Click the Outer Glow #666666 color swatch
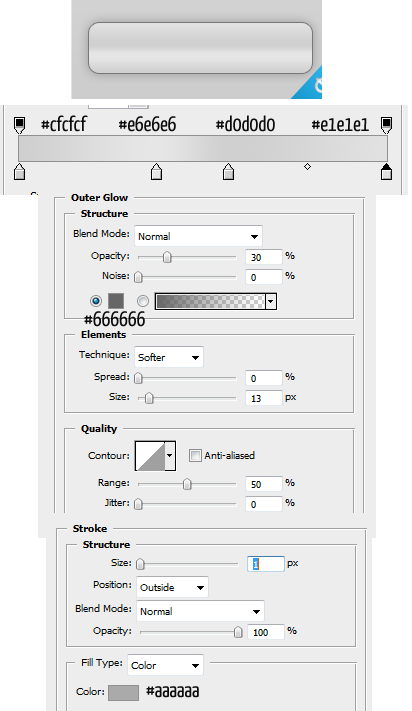Viewport: 412px width, 711px height. [116, 301]
